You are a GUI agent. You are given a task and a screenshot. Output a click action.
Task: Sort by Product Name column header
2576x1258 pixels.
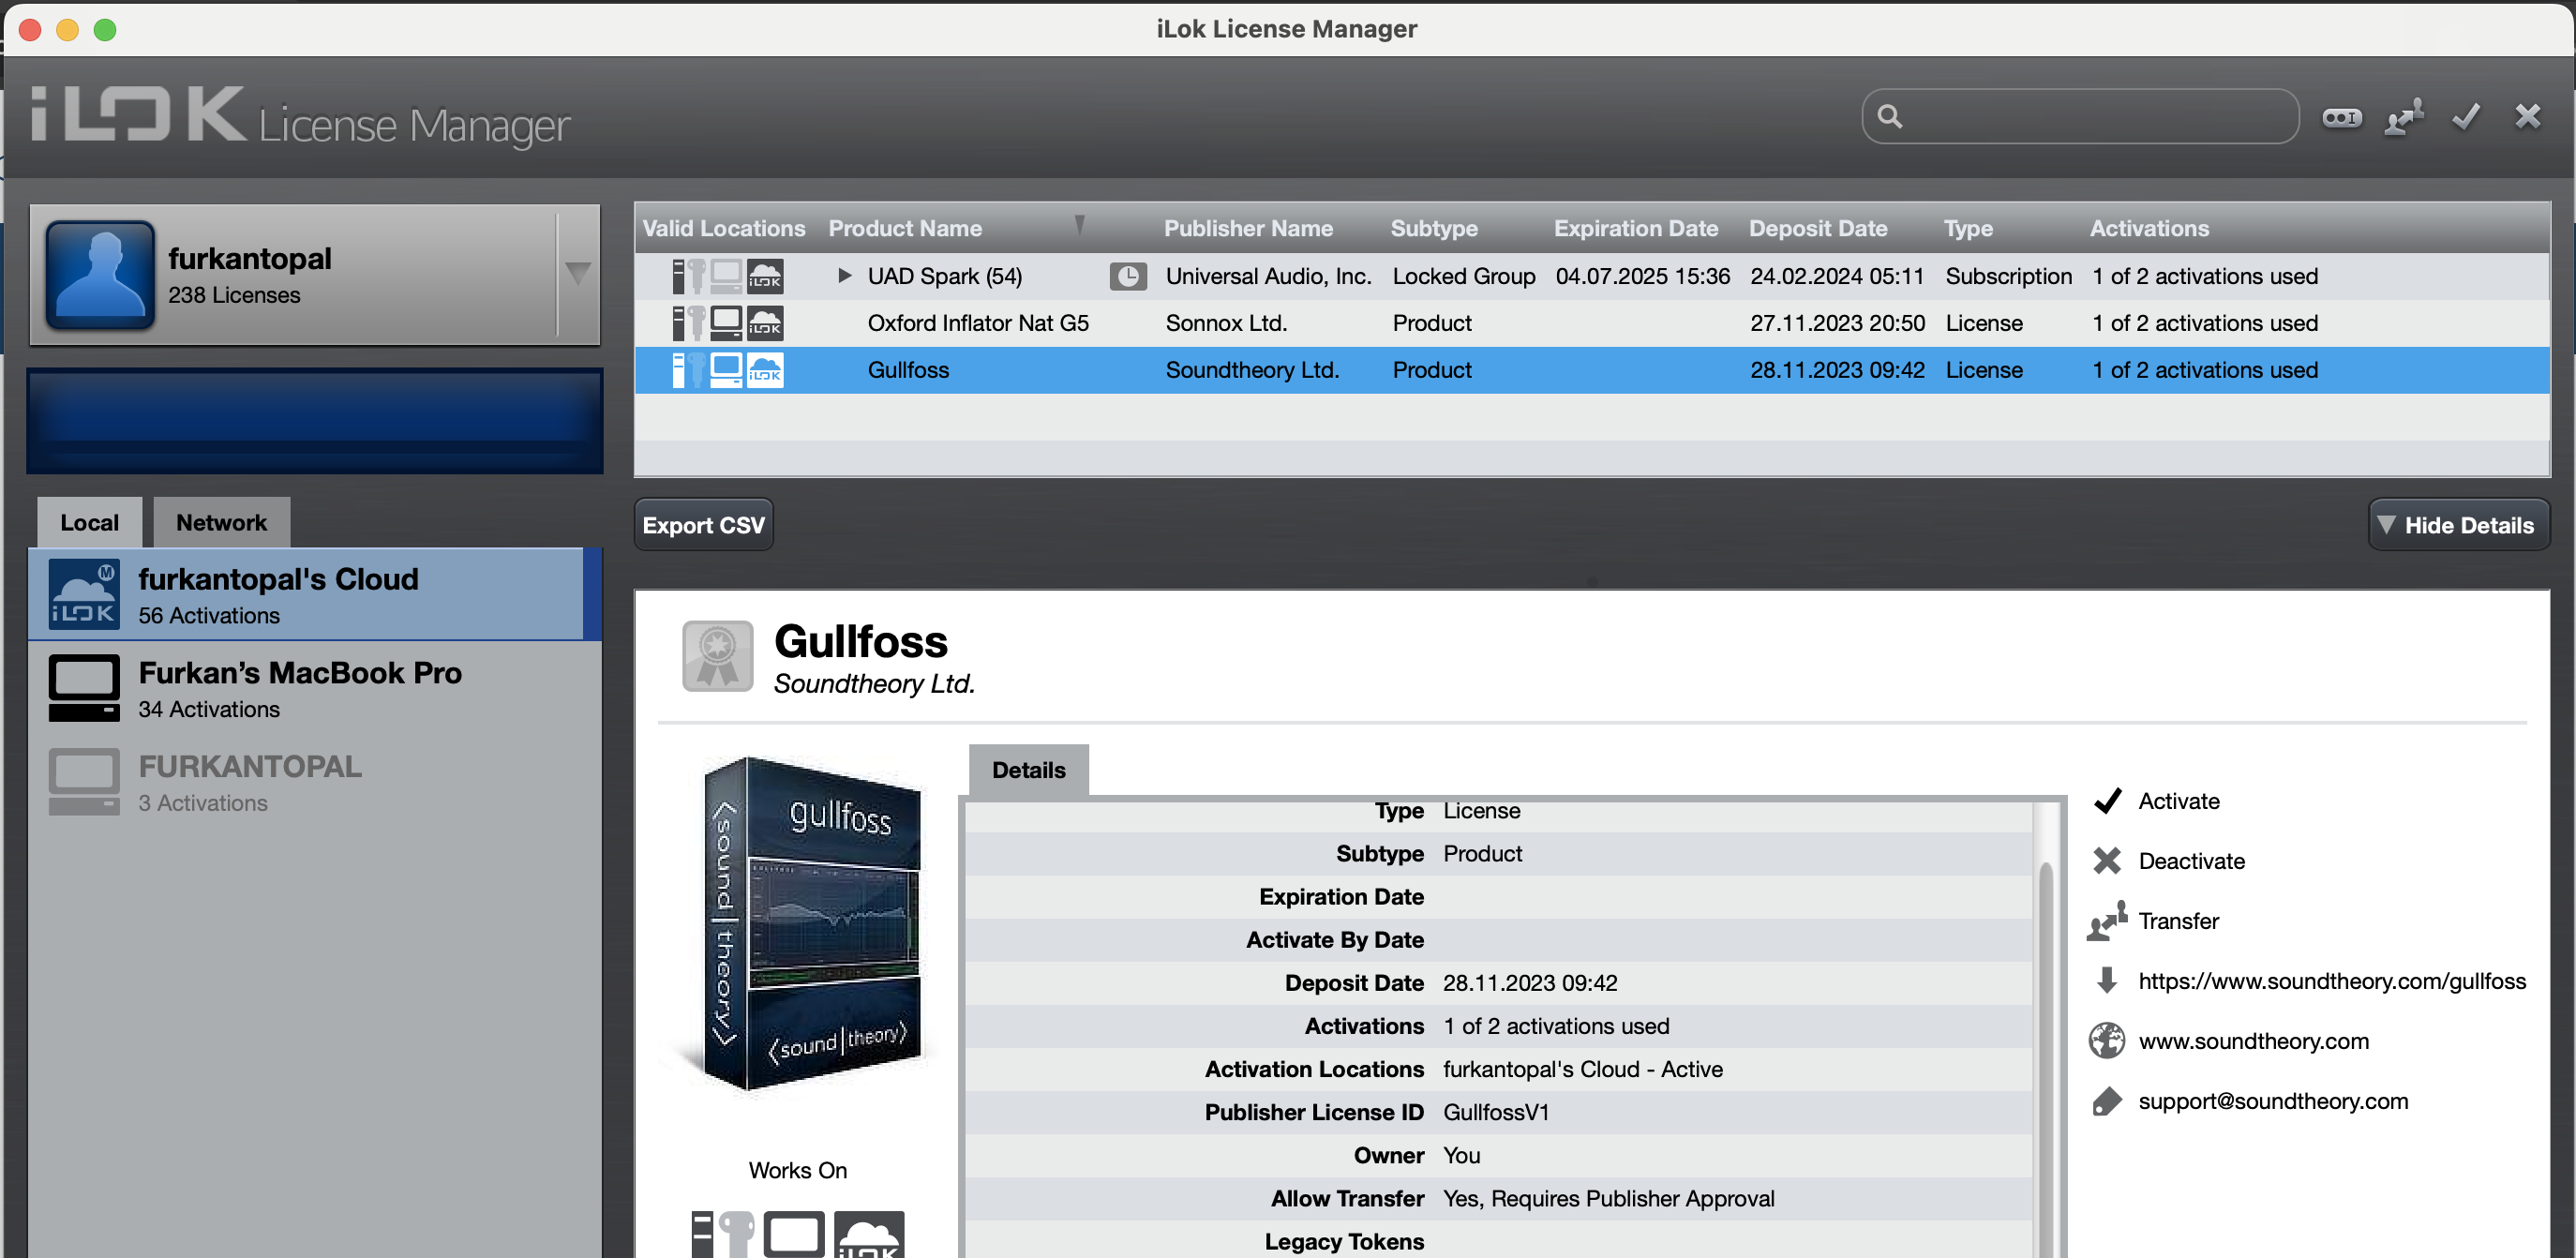(905, 228)
